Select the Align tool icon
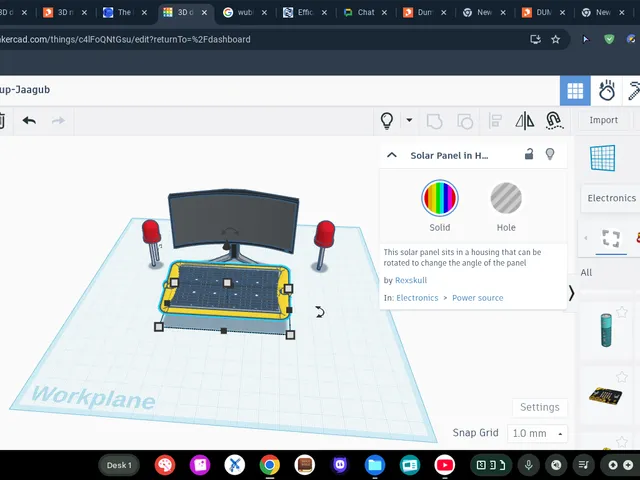 (x=495, y=121)
